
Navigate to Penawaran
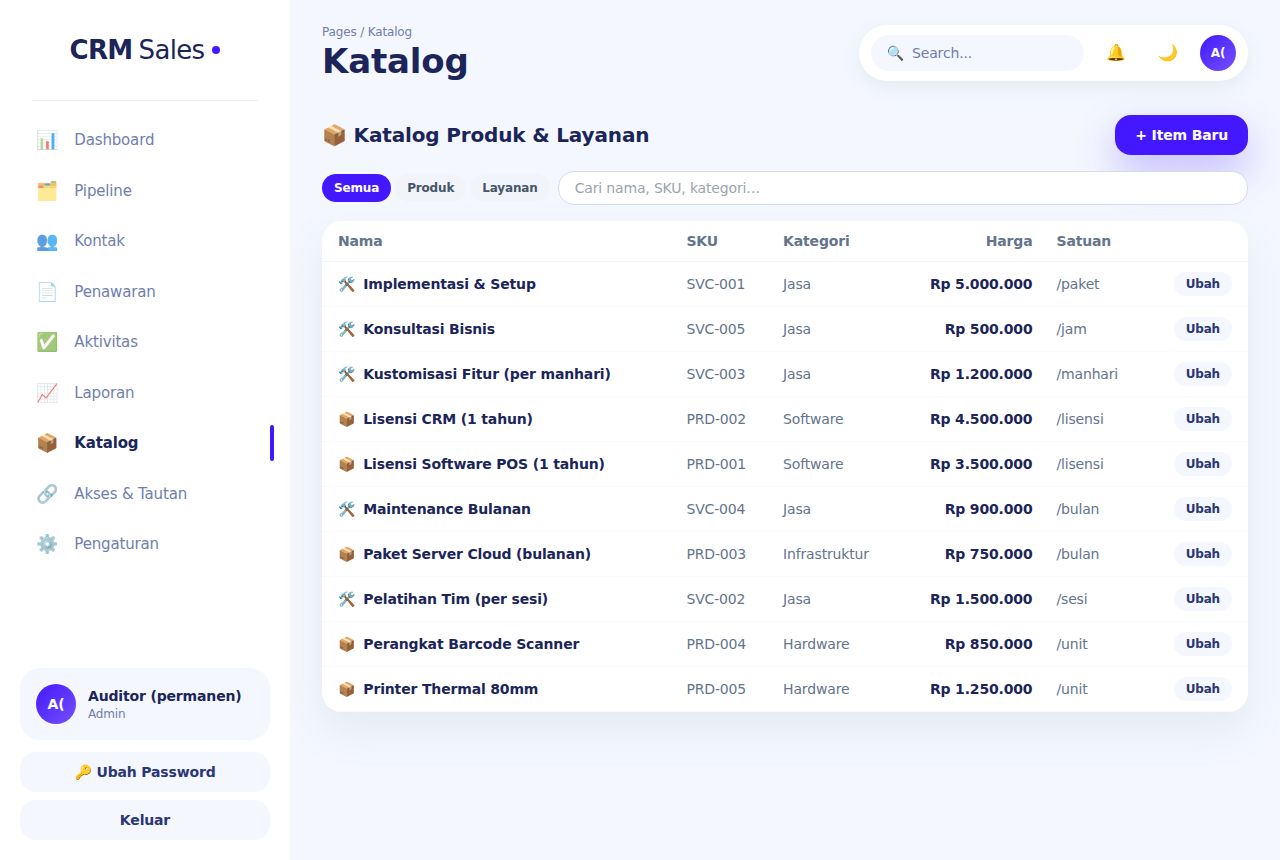point(145,292)
